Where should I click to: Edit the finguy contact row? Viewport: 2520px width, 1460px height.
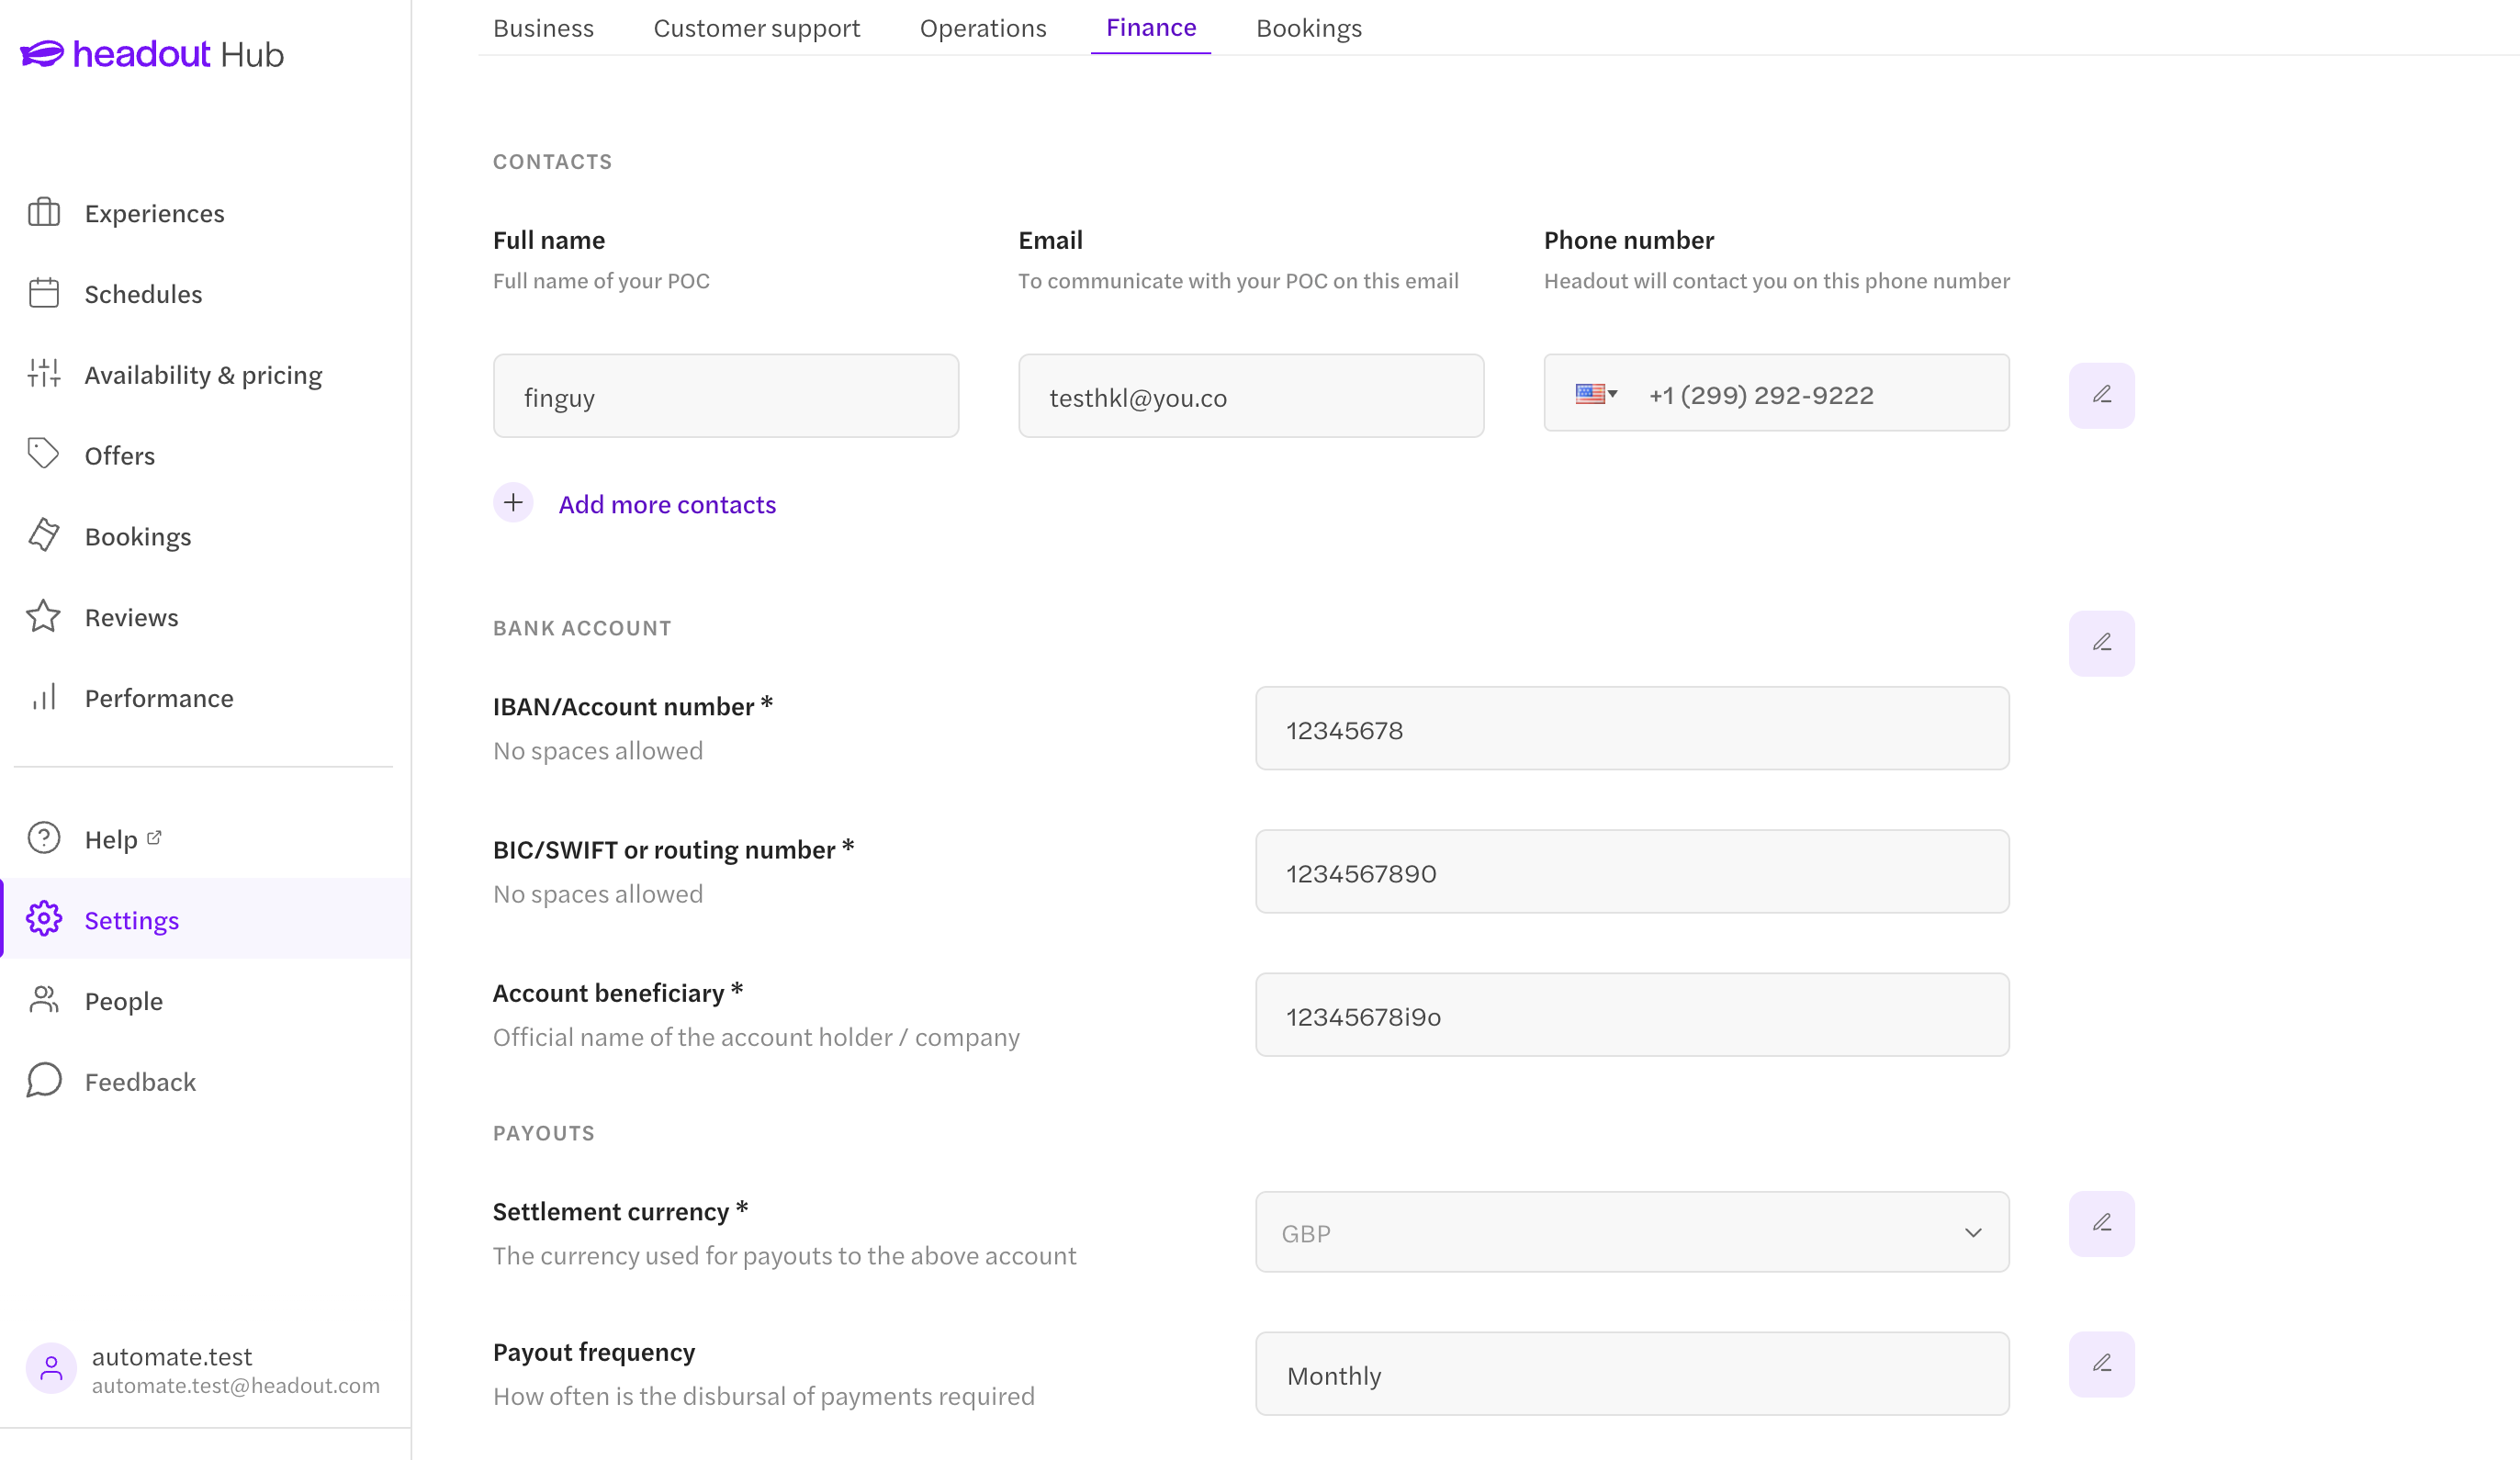pyautogui.click(x=2102, y=395)
